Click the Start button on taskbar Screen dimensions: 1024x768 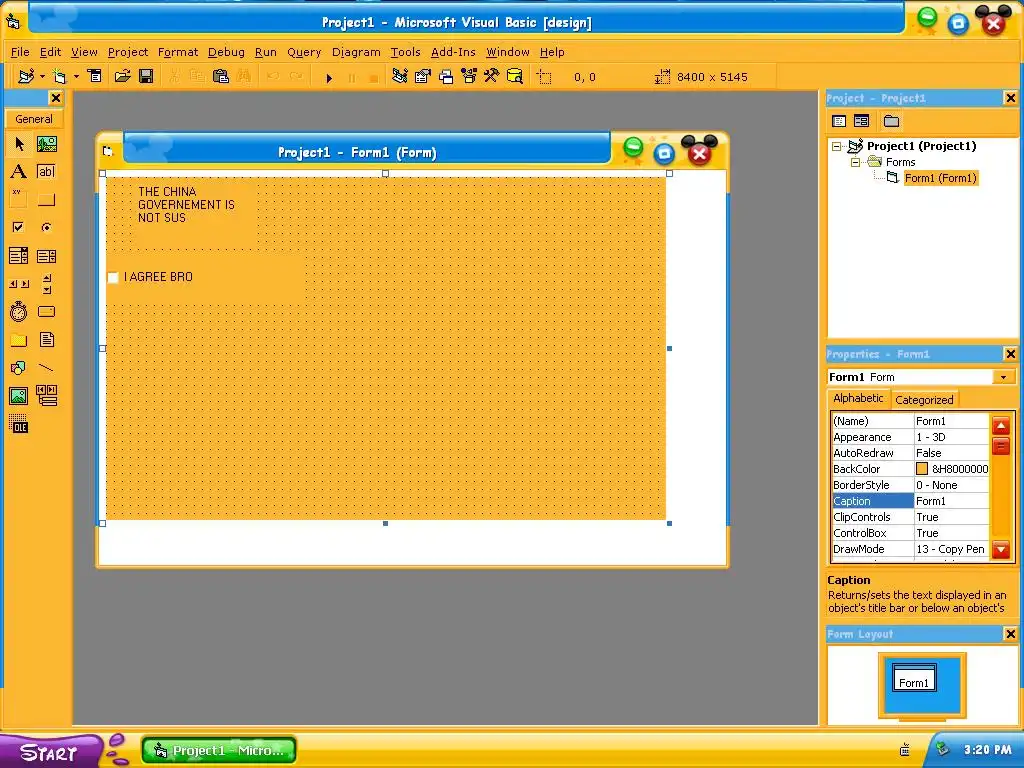(49, 752)
